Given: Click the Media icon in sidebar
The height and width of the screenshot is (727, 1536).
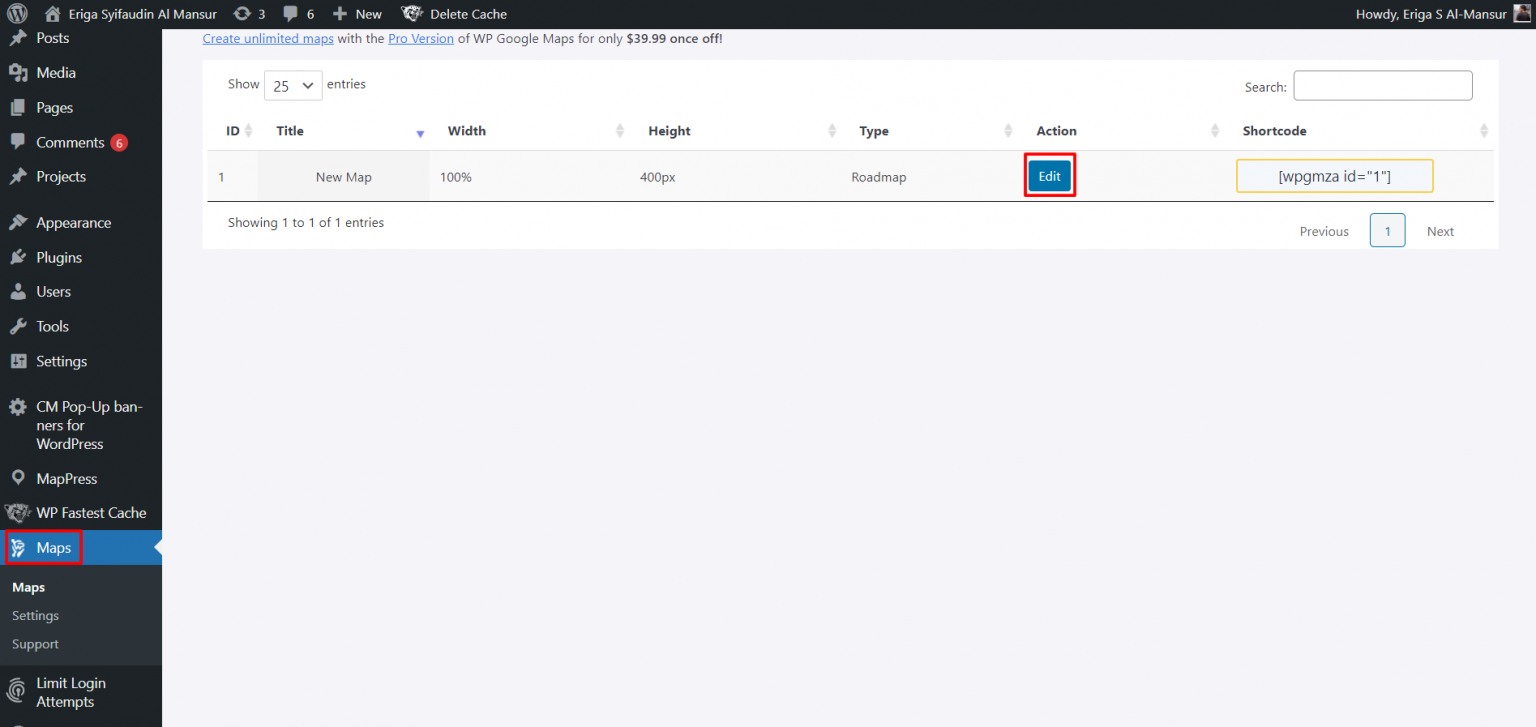Looking at the screenshot, I should (18, 73).
